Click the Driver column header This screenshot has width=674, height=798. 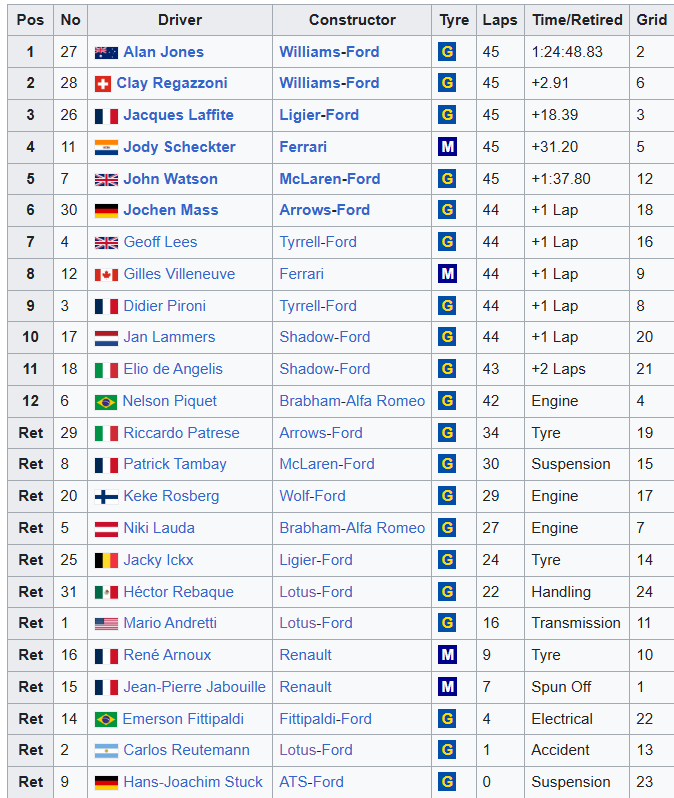[x=180, y=20]
